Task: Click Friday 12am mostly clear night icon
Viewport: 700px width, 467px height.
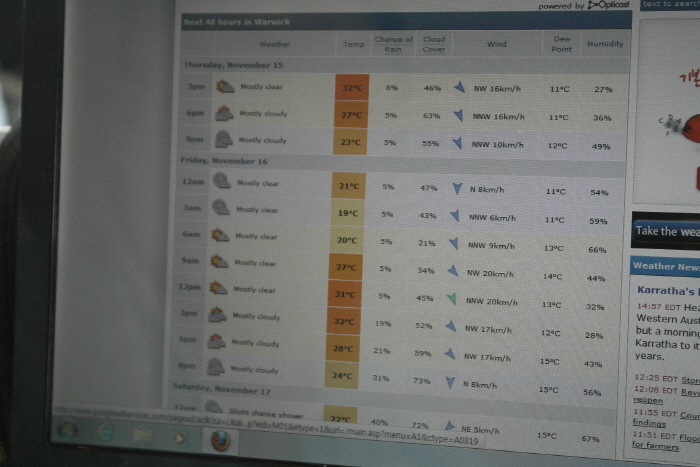Action: [x=221, y=182]
